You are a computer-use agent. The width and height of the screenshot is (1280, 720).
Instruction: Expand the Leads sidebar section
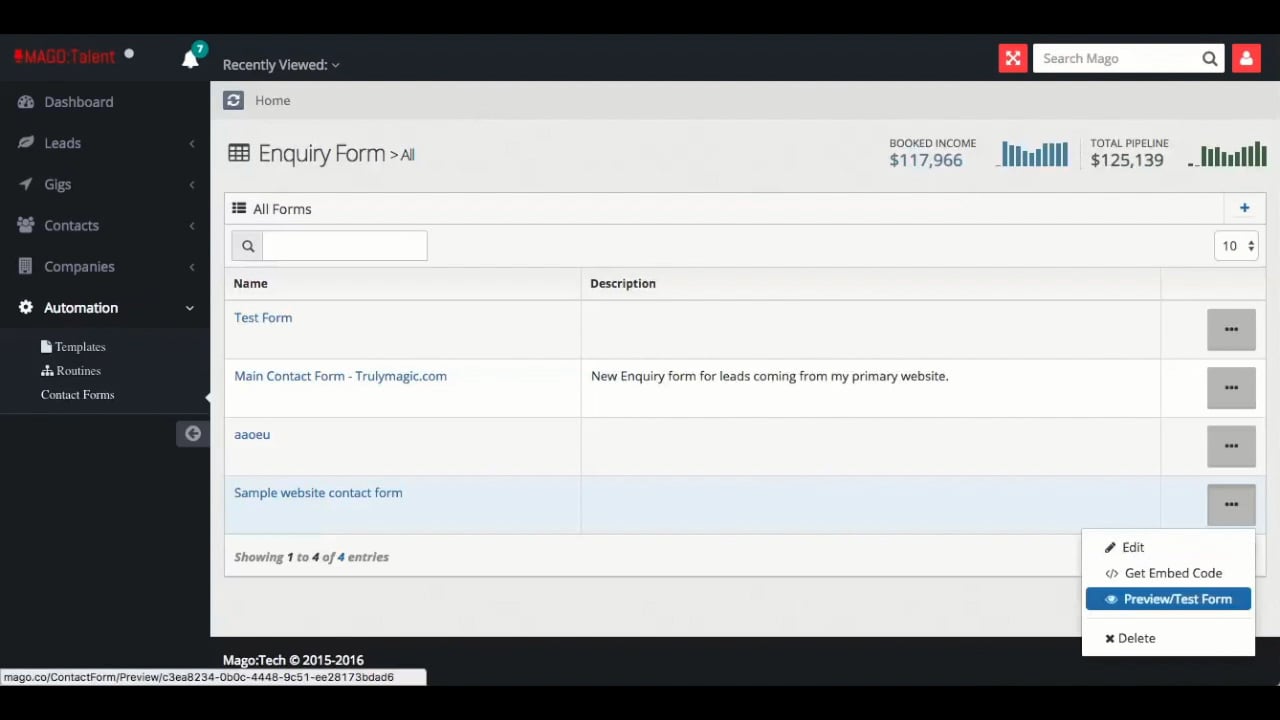pos(105,143)
